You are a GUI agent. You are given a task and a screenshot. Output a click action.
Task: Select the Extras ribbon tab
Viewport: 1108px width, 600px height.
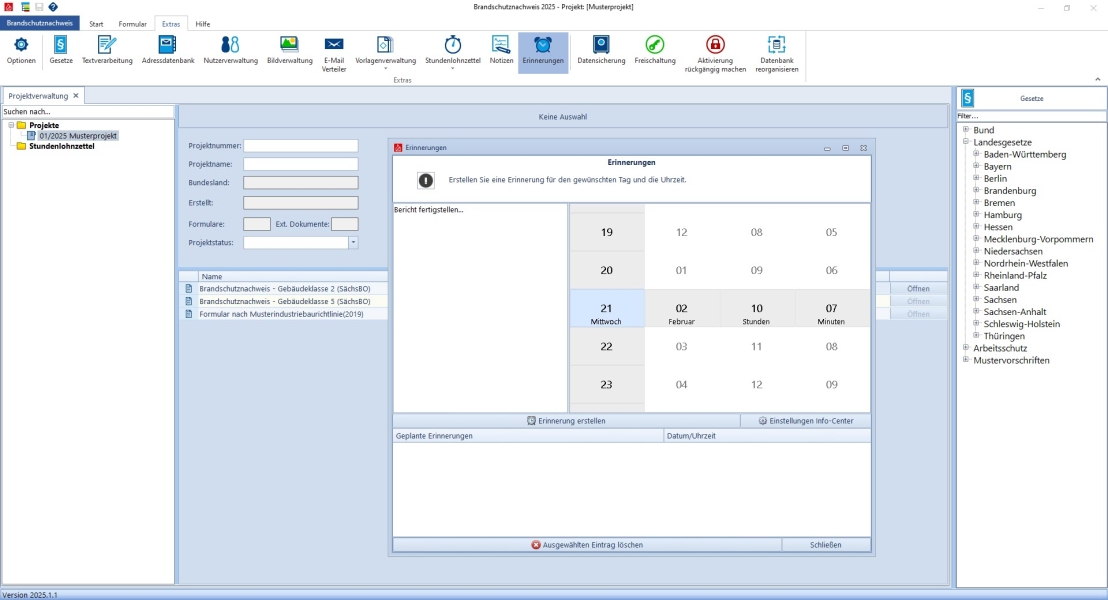171,24
